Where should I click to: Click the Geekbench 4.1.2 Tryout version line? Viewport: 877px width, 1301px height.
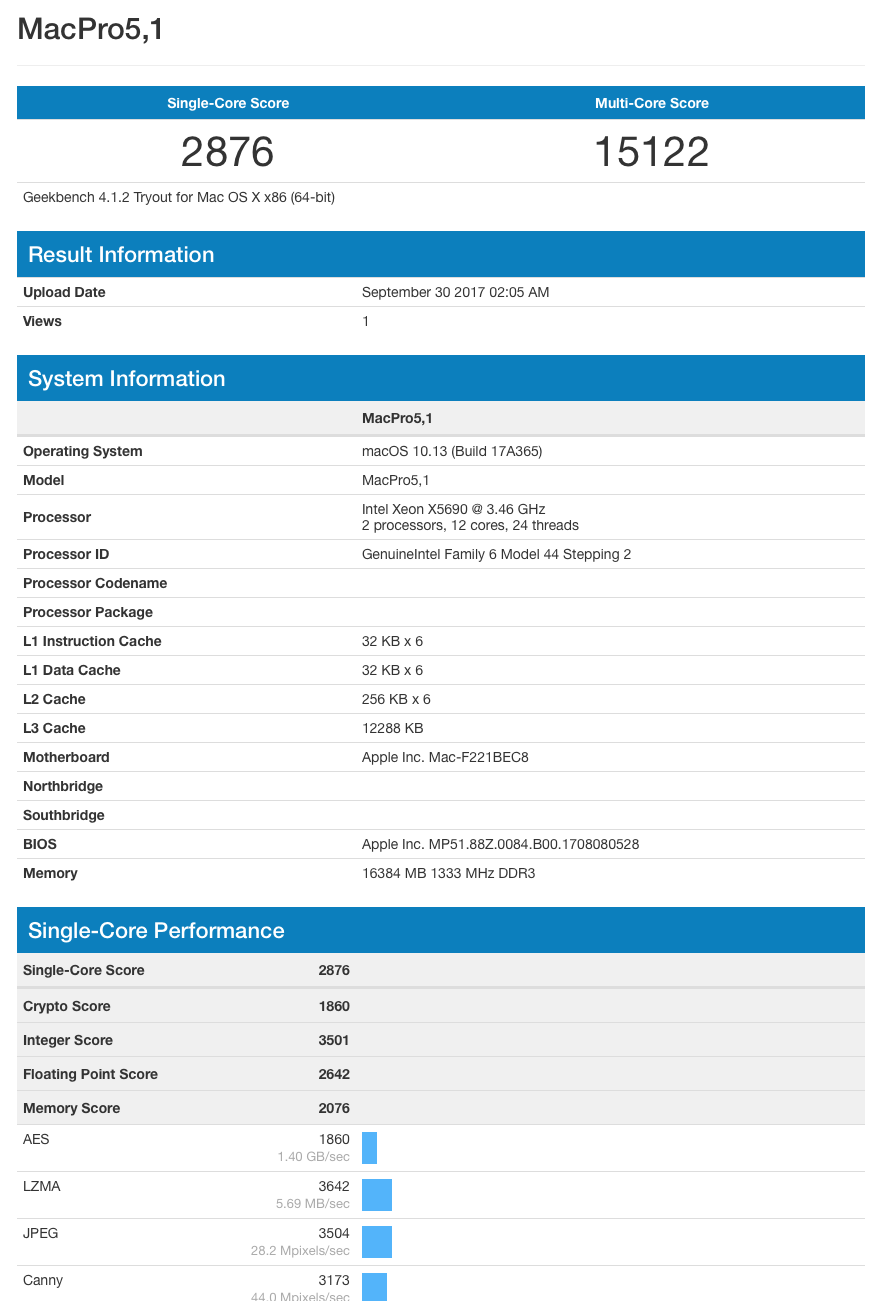[179, 197]
